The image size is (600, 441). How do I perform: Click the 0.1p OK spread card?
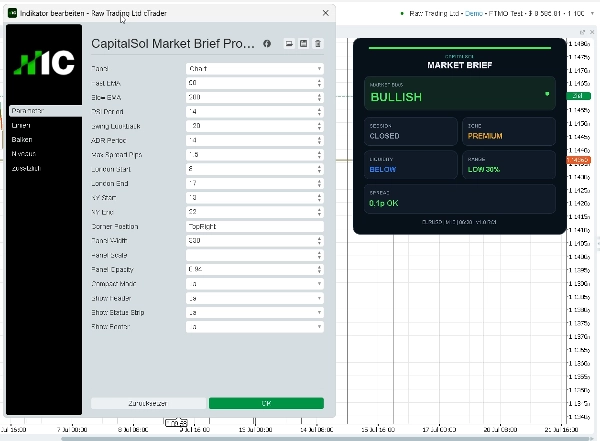click(460, 199)
